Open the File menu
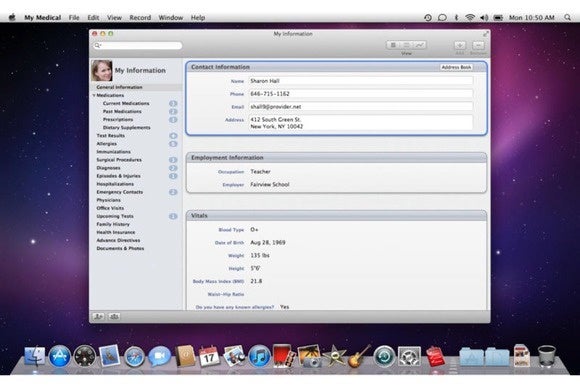 (x=74, y=17)
